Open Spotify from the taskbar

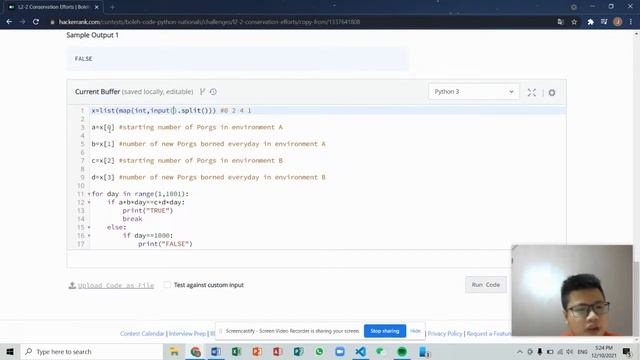click(402, 351)
